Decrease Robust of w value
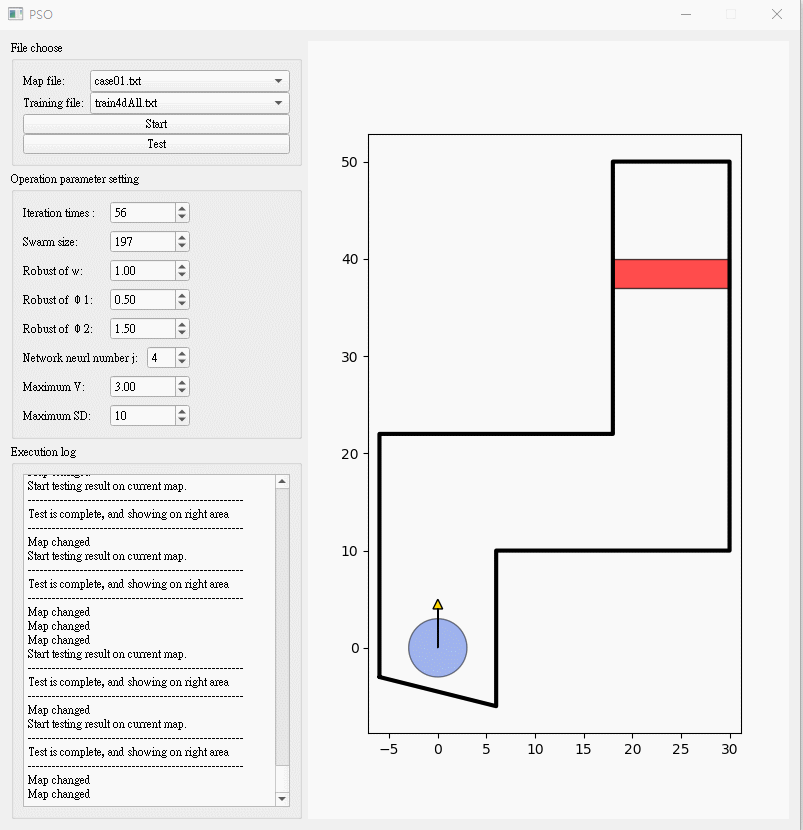Screen dimensions: 803x830 coord(182,276)
